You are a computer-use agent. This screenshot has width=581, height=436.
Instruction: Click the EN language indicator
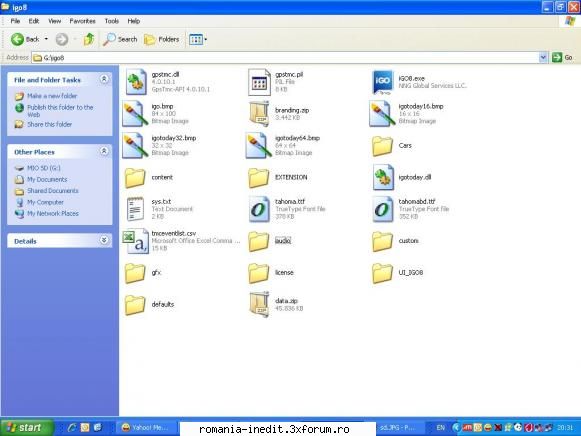click(x=440, y=428)
